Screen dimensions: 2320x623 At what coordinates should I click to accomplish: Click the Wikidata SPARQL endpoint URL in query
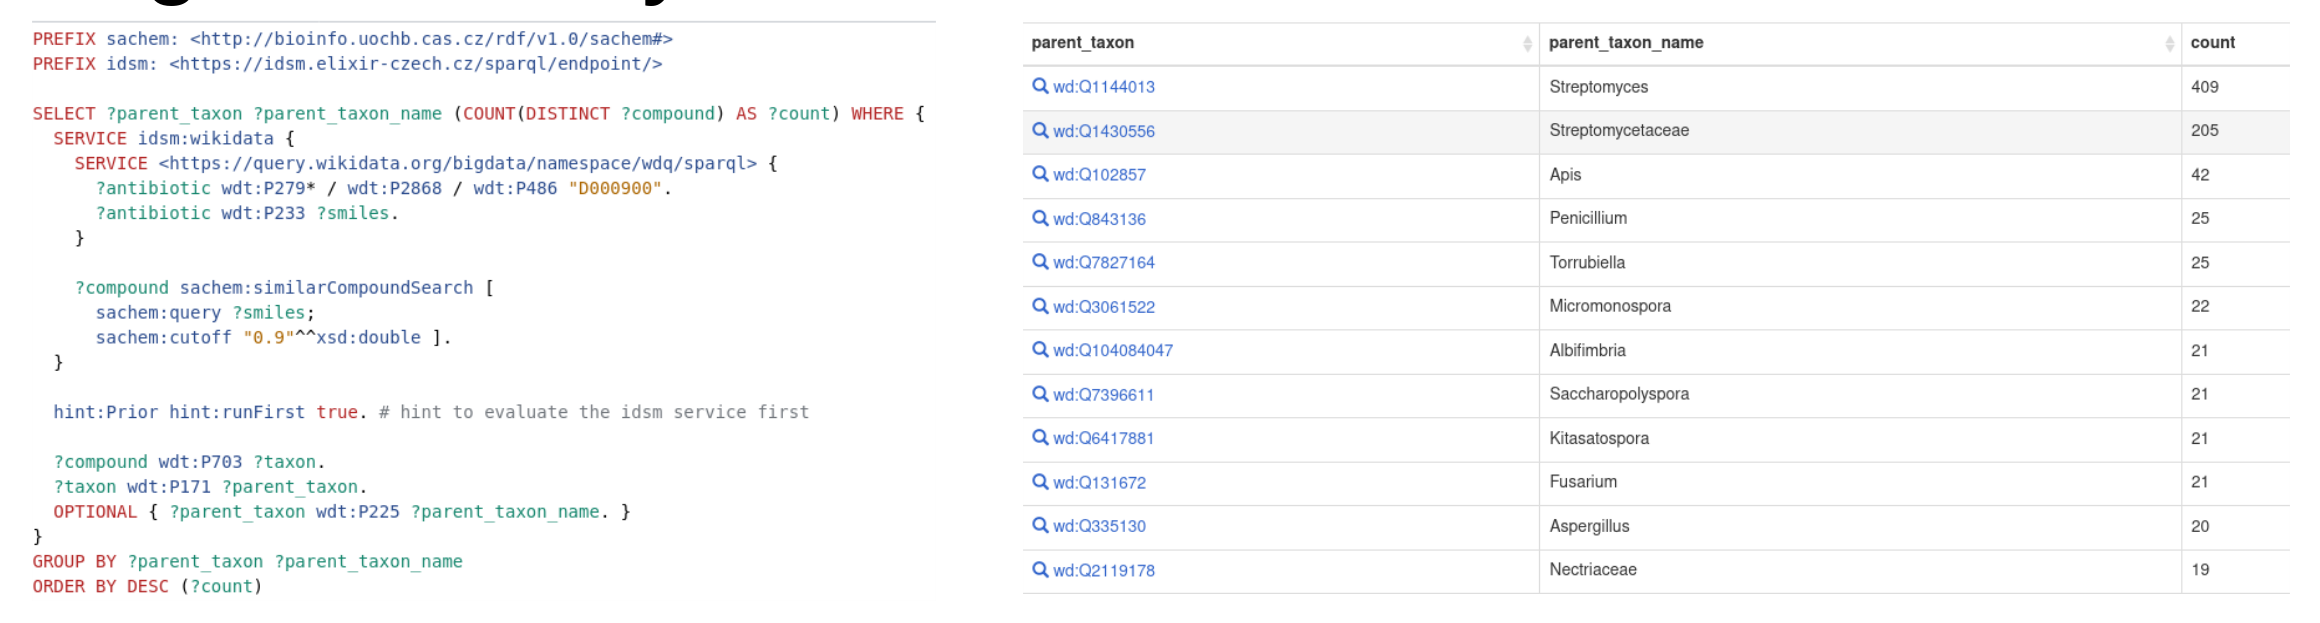457,163
